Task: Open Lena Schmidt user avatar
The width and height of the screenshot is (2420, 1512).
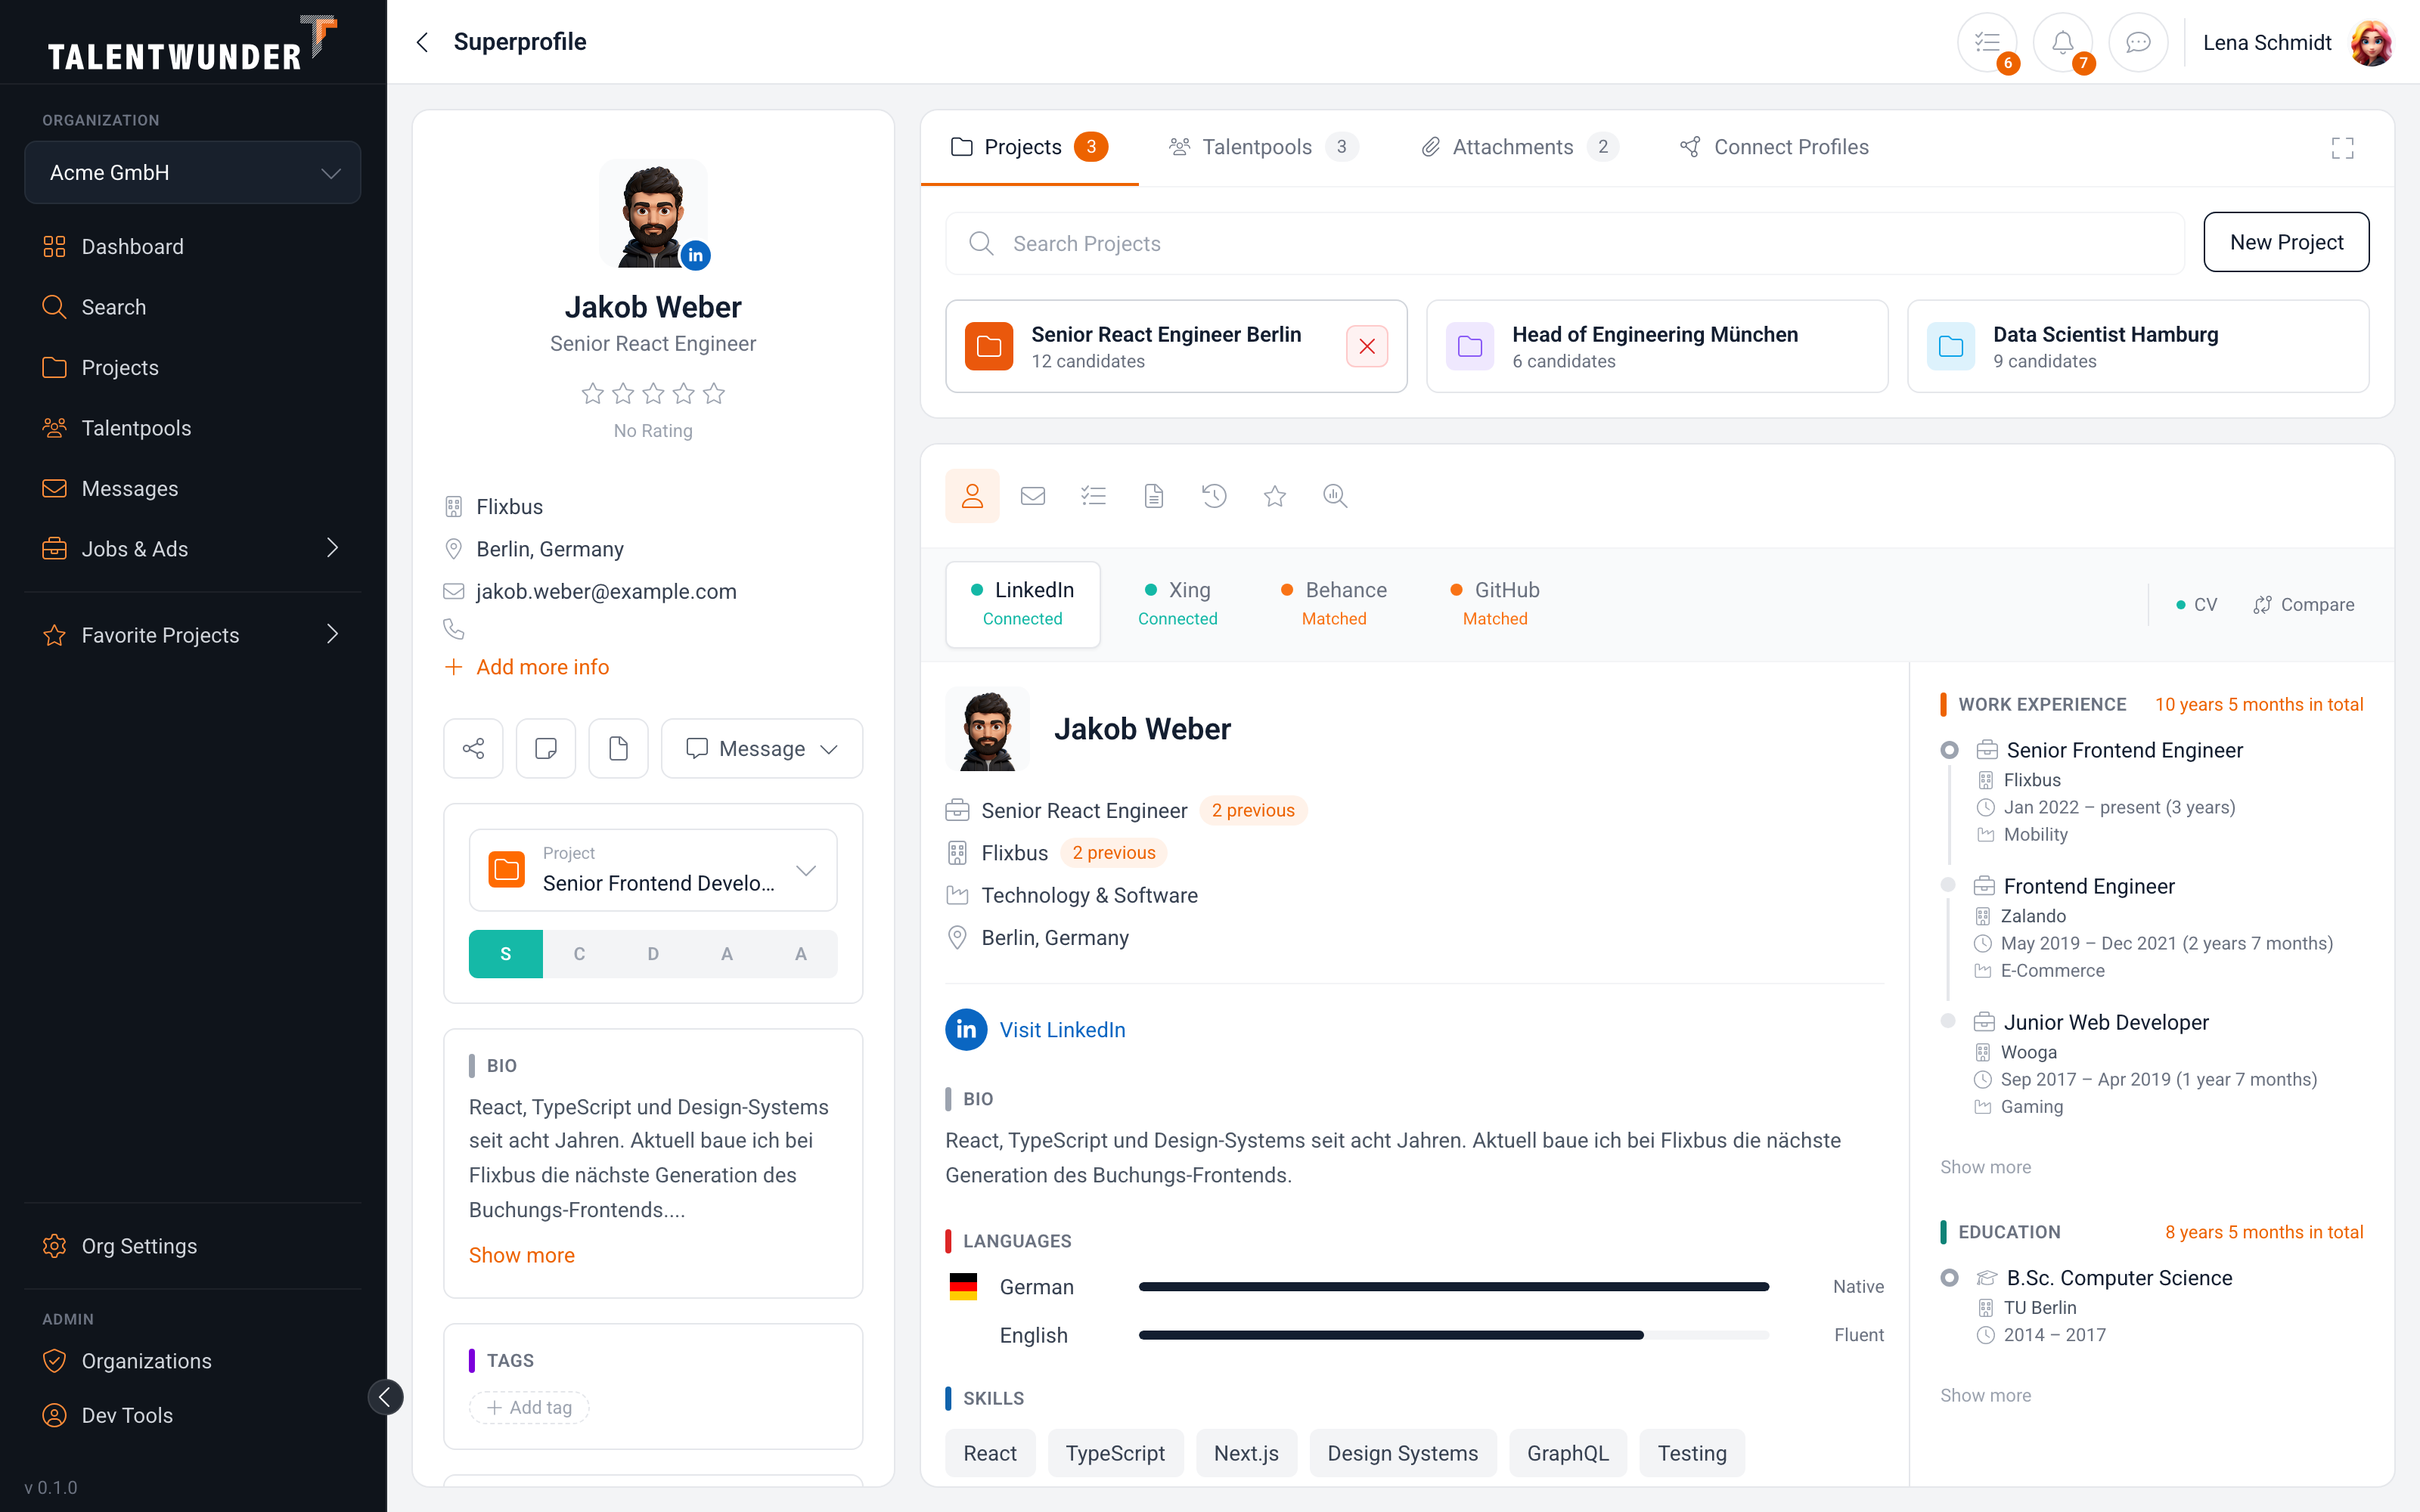Action: coord(2372,42)
